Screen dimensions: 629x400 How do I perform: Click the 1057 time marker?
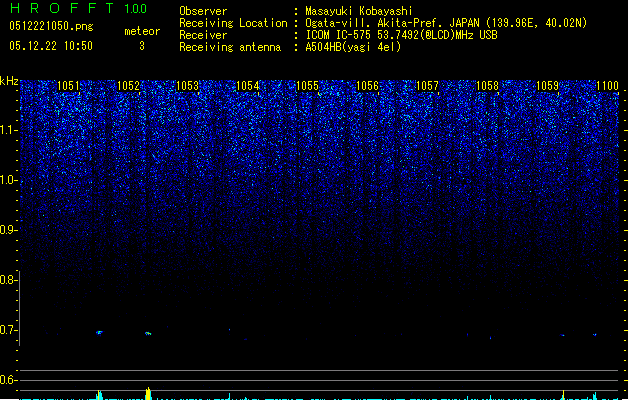428,85
